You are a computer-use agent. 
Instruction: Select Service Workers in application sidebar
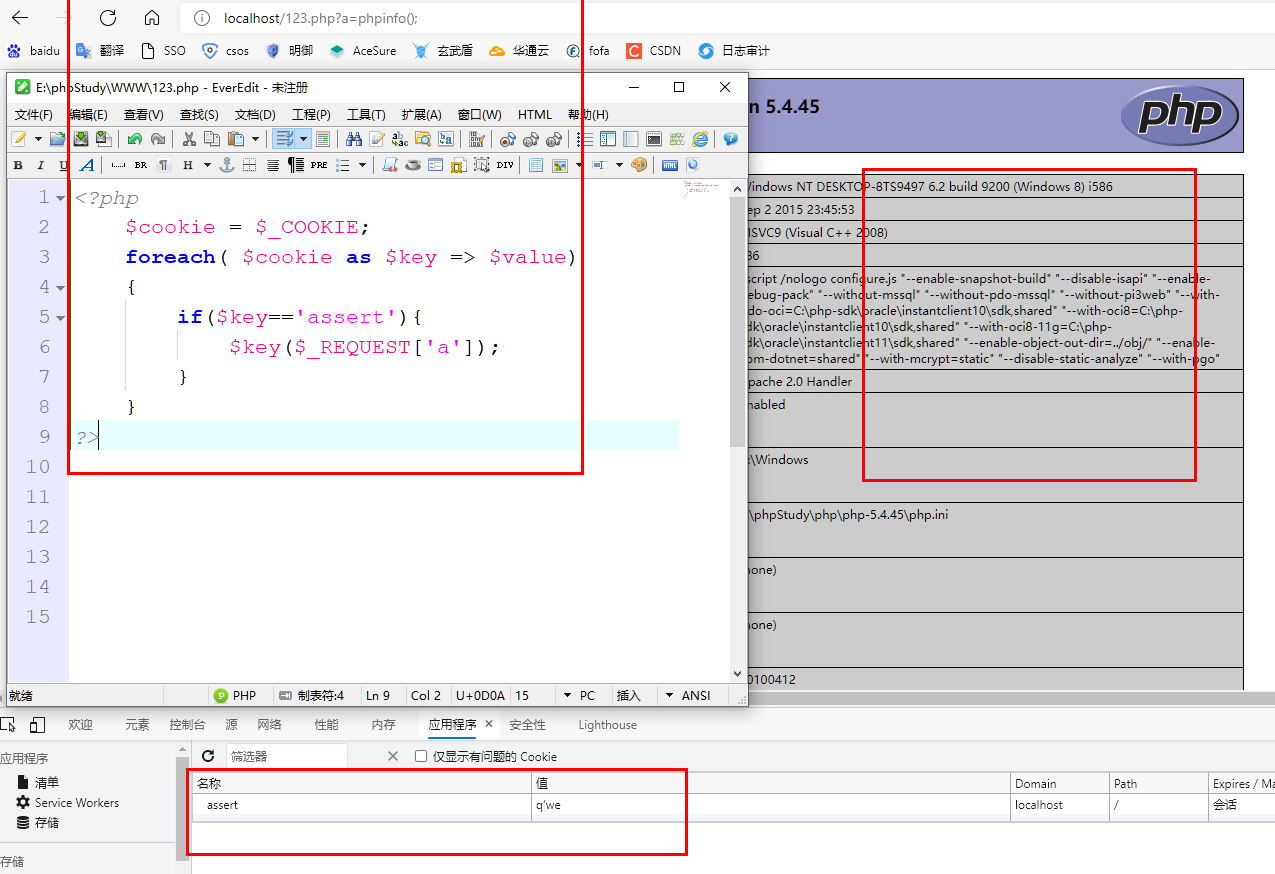coord(67,803)
